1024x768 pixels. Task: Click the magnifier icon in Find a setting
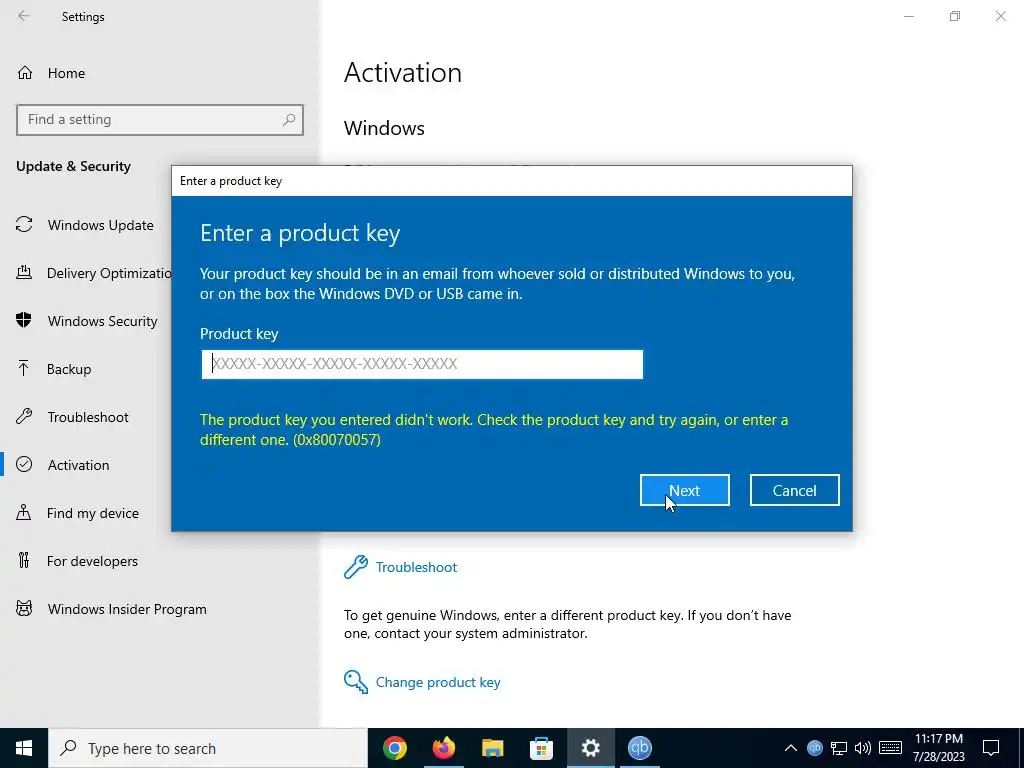(289, 120)
